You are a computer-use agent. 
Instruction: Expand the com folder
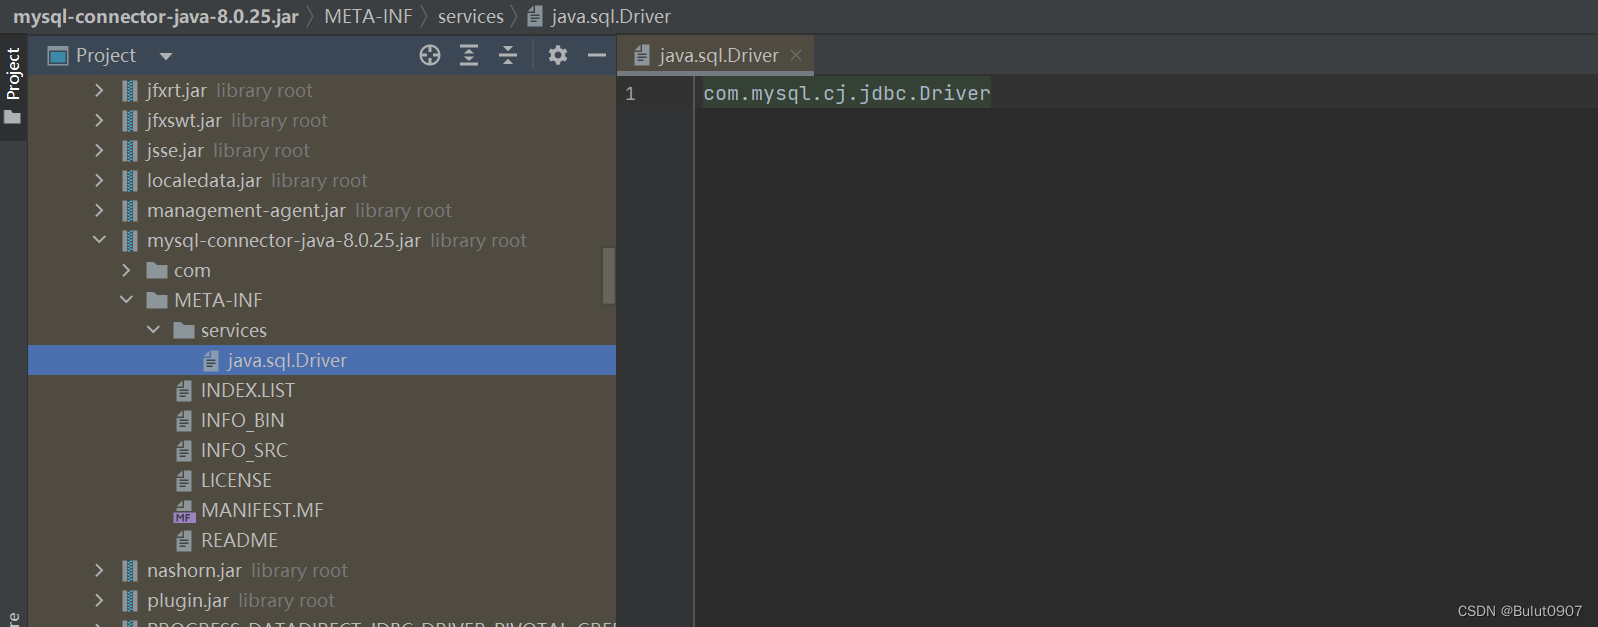tap(126, 270)
